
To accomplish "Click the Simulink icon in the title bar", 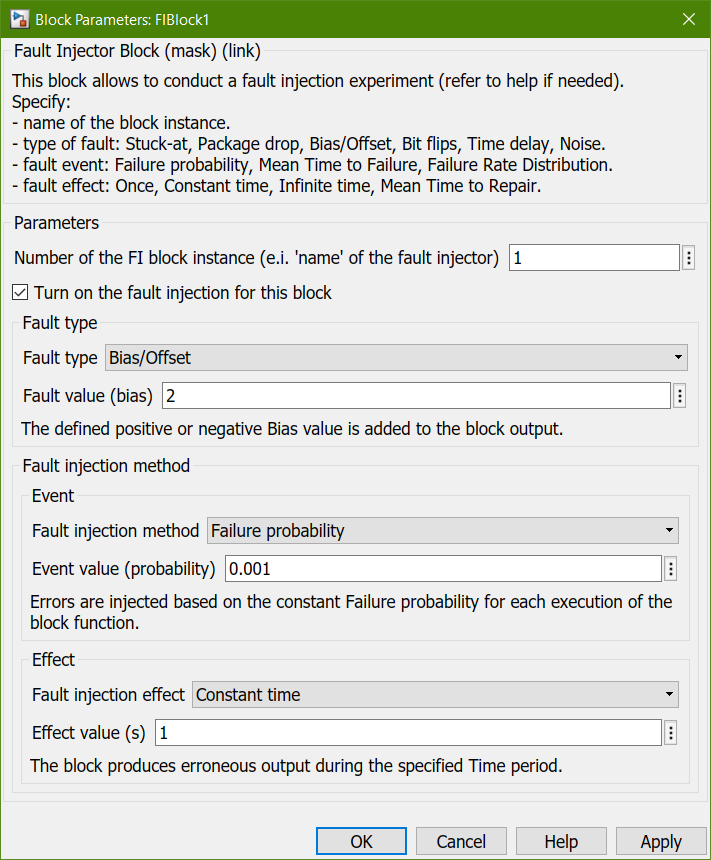I will pos(19,19).
